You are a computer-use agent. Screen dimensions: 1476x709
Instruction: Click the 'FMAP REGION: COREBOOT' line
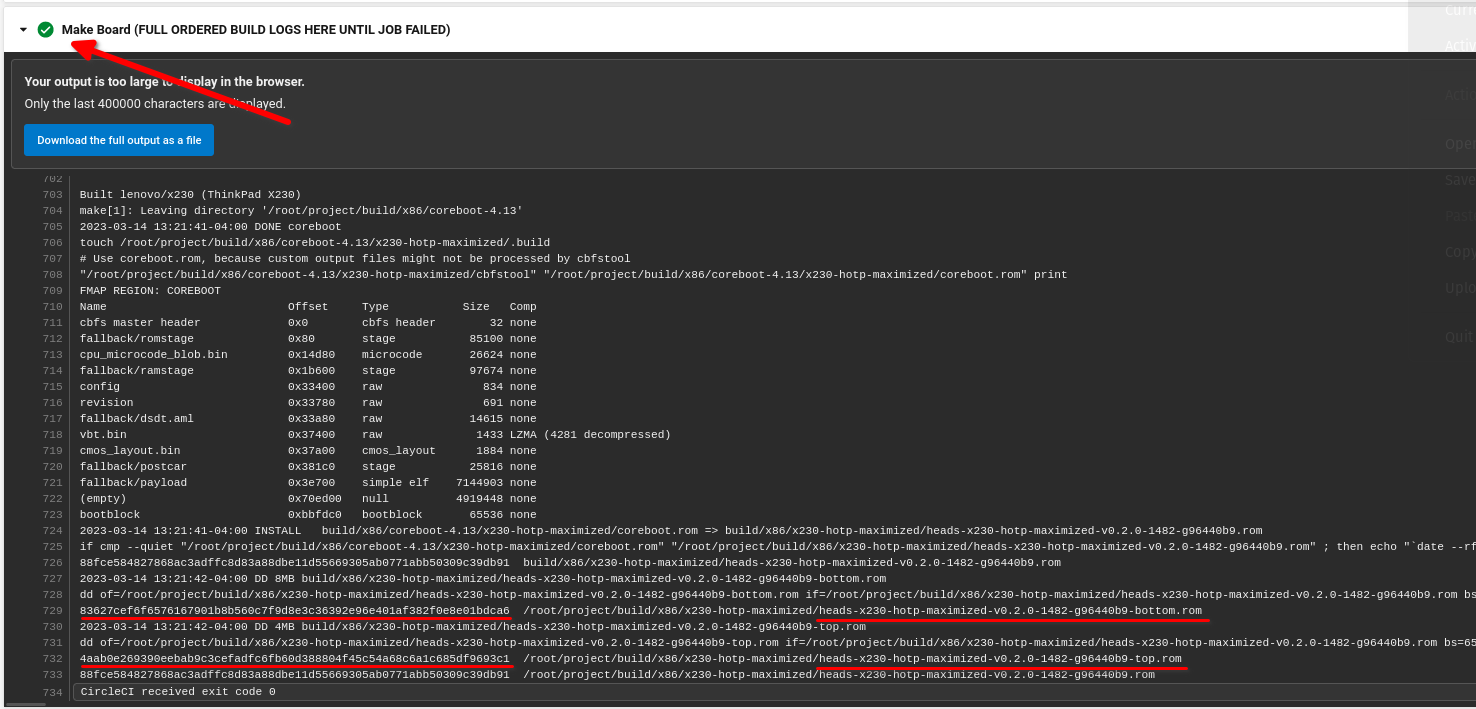point(150,291)
